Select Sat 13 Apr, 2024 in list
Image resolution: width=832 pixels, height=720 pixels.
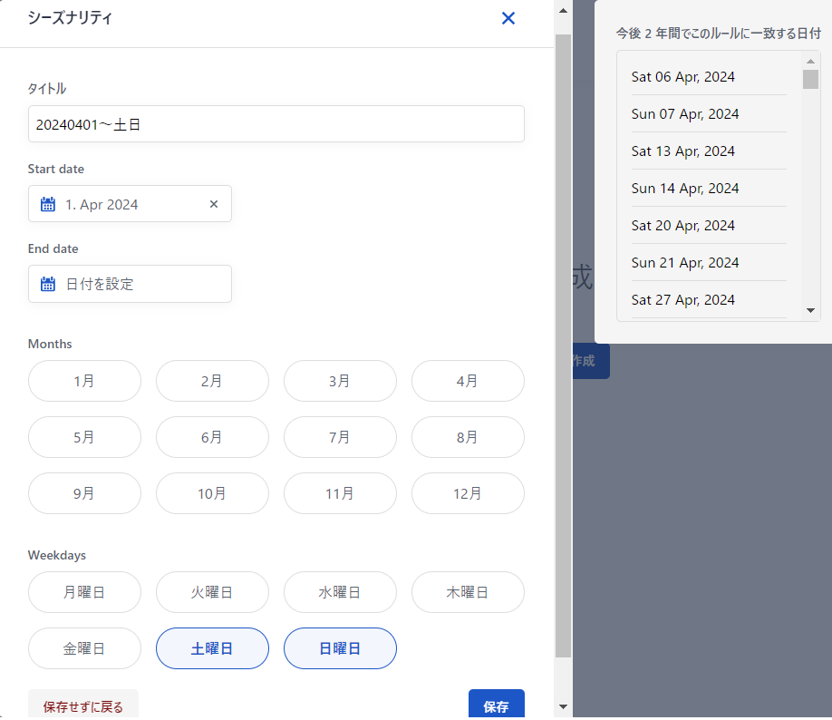[683, 151]
